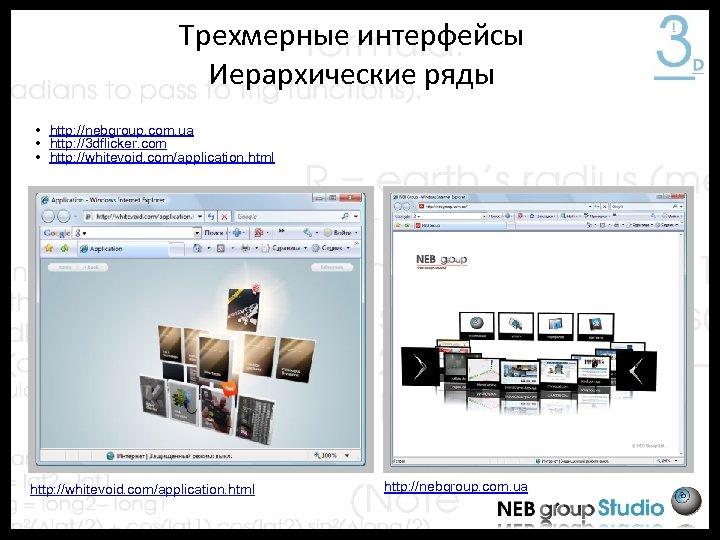Click Favorites star icon in the Application browser
The height and width of the screenshot is (540, 720).
click(49, 248)
